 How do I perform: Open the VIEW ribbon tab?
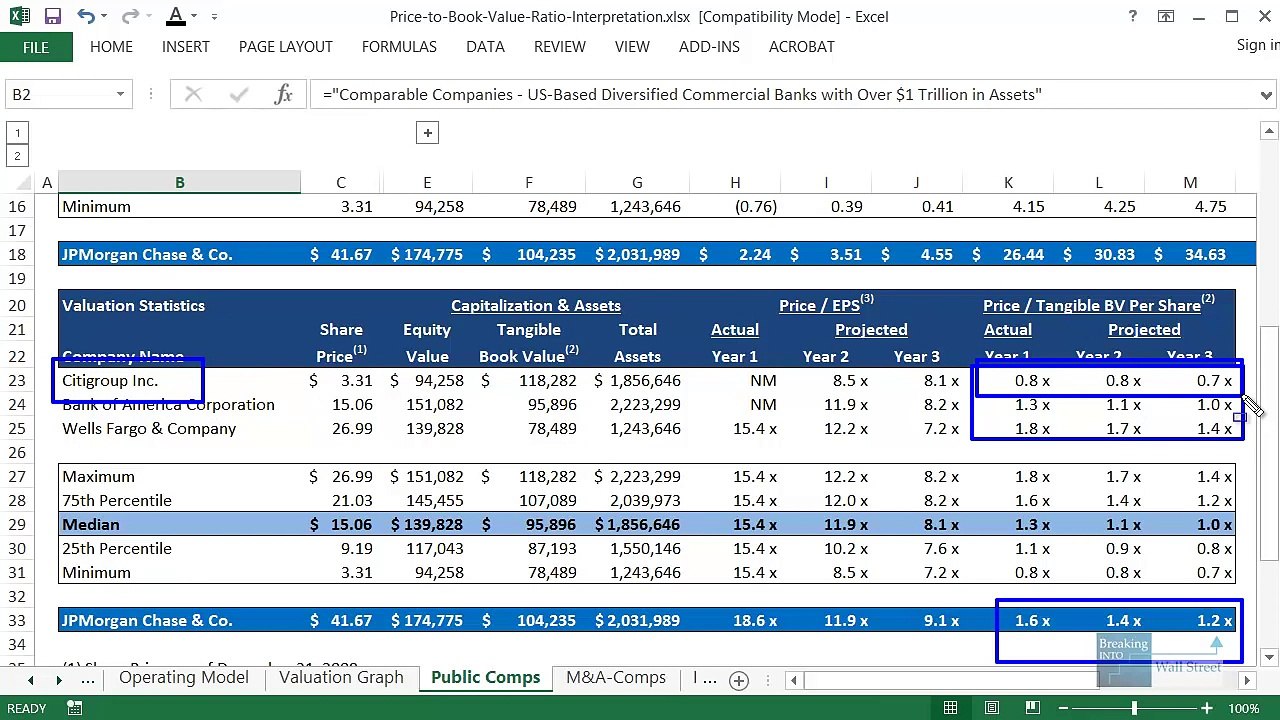(x=632, y=47)
